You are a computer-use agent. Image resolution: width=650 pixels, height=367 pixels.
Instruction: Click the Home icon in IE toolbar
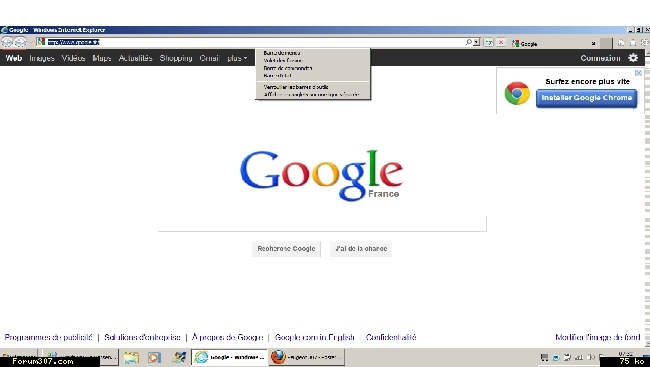pos(621,43)
